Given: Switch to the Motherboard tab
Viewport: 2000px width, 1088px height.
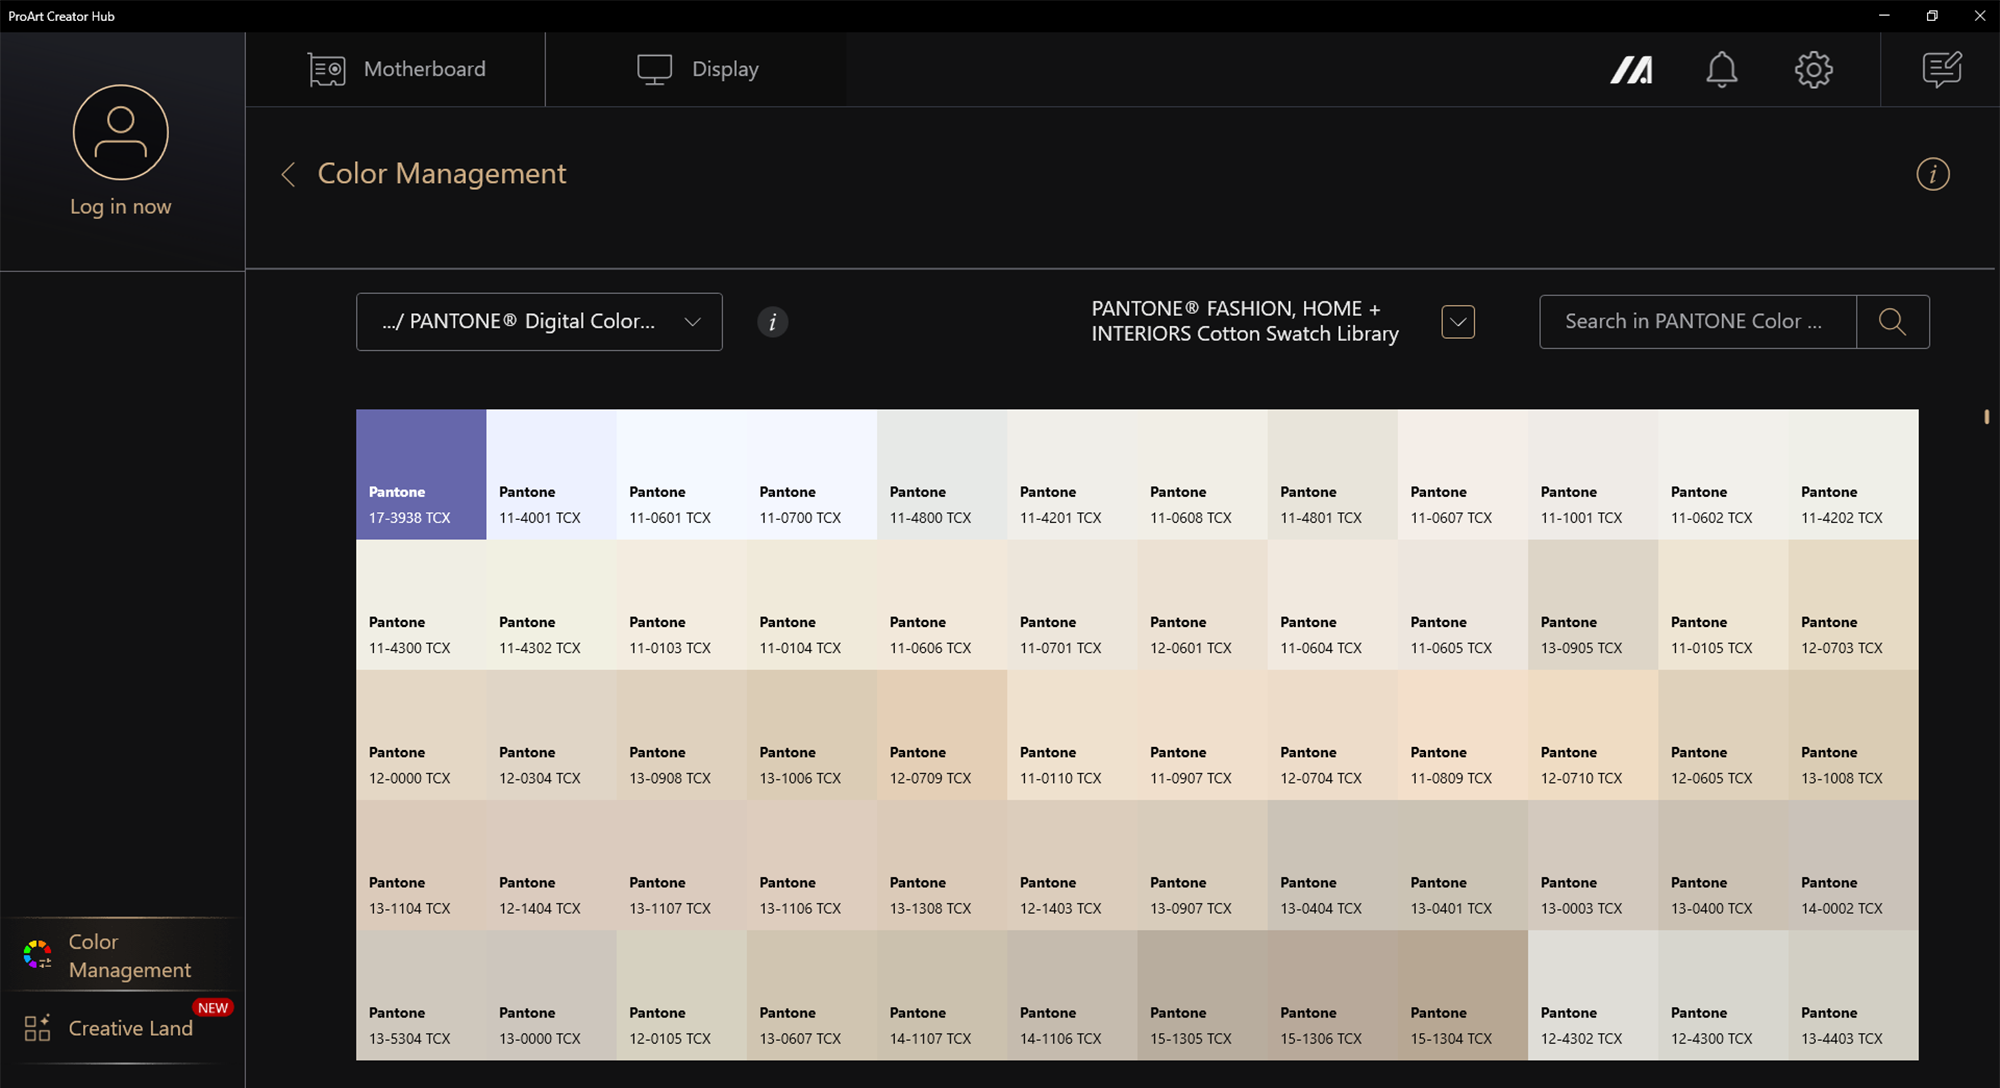Looking at the screenshot, I should click(x=396, y=70).
